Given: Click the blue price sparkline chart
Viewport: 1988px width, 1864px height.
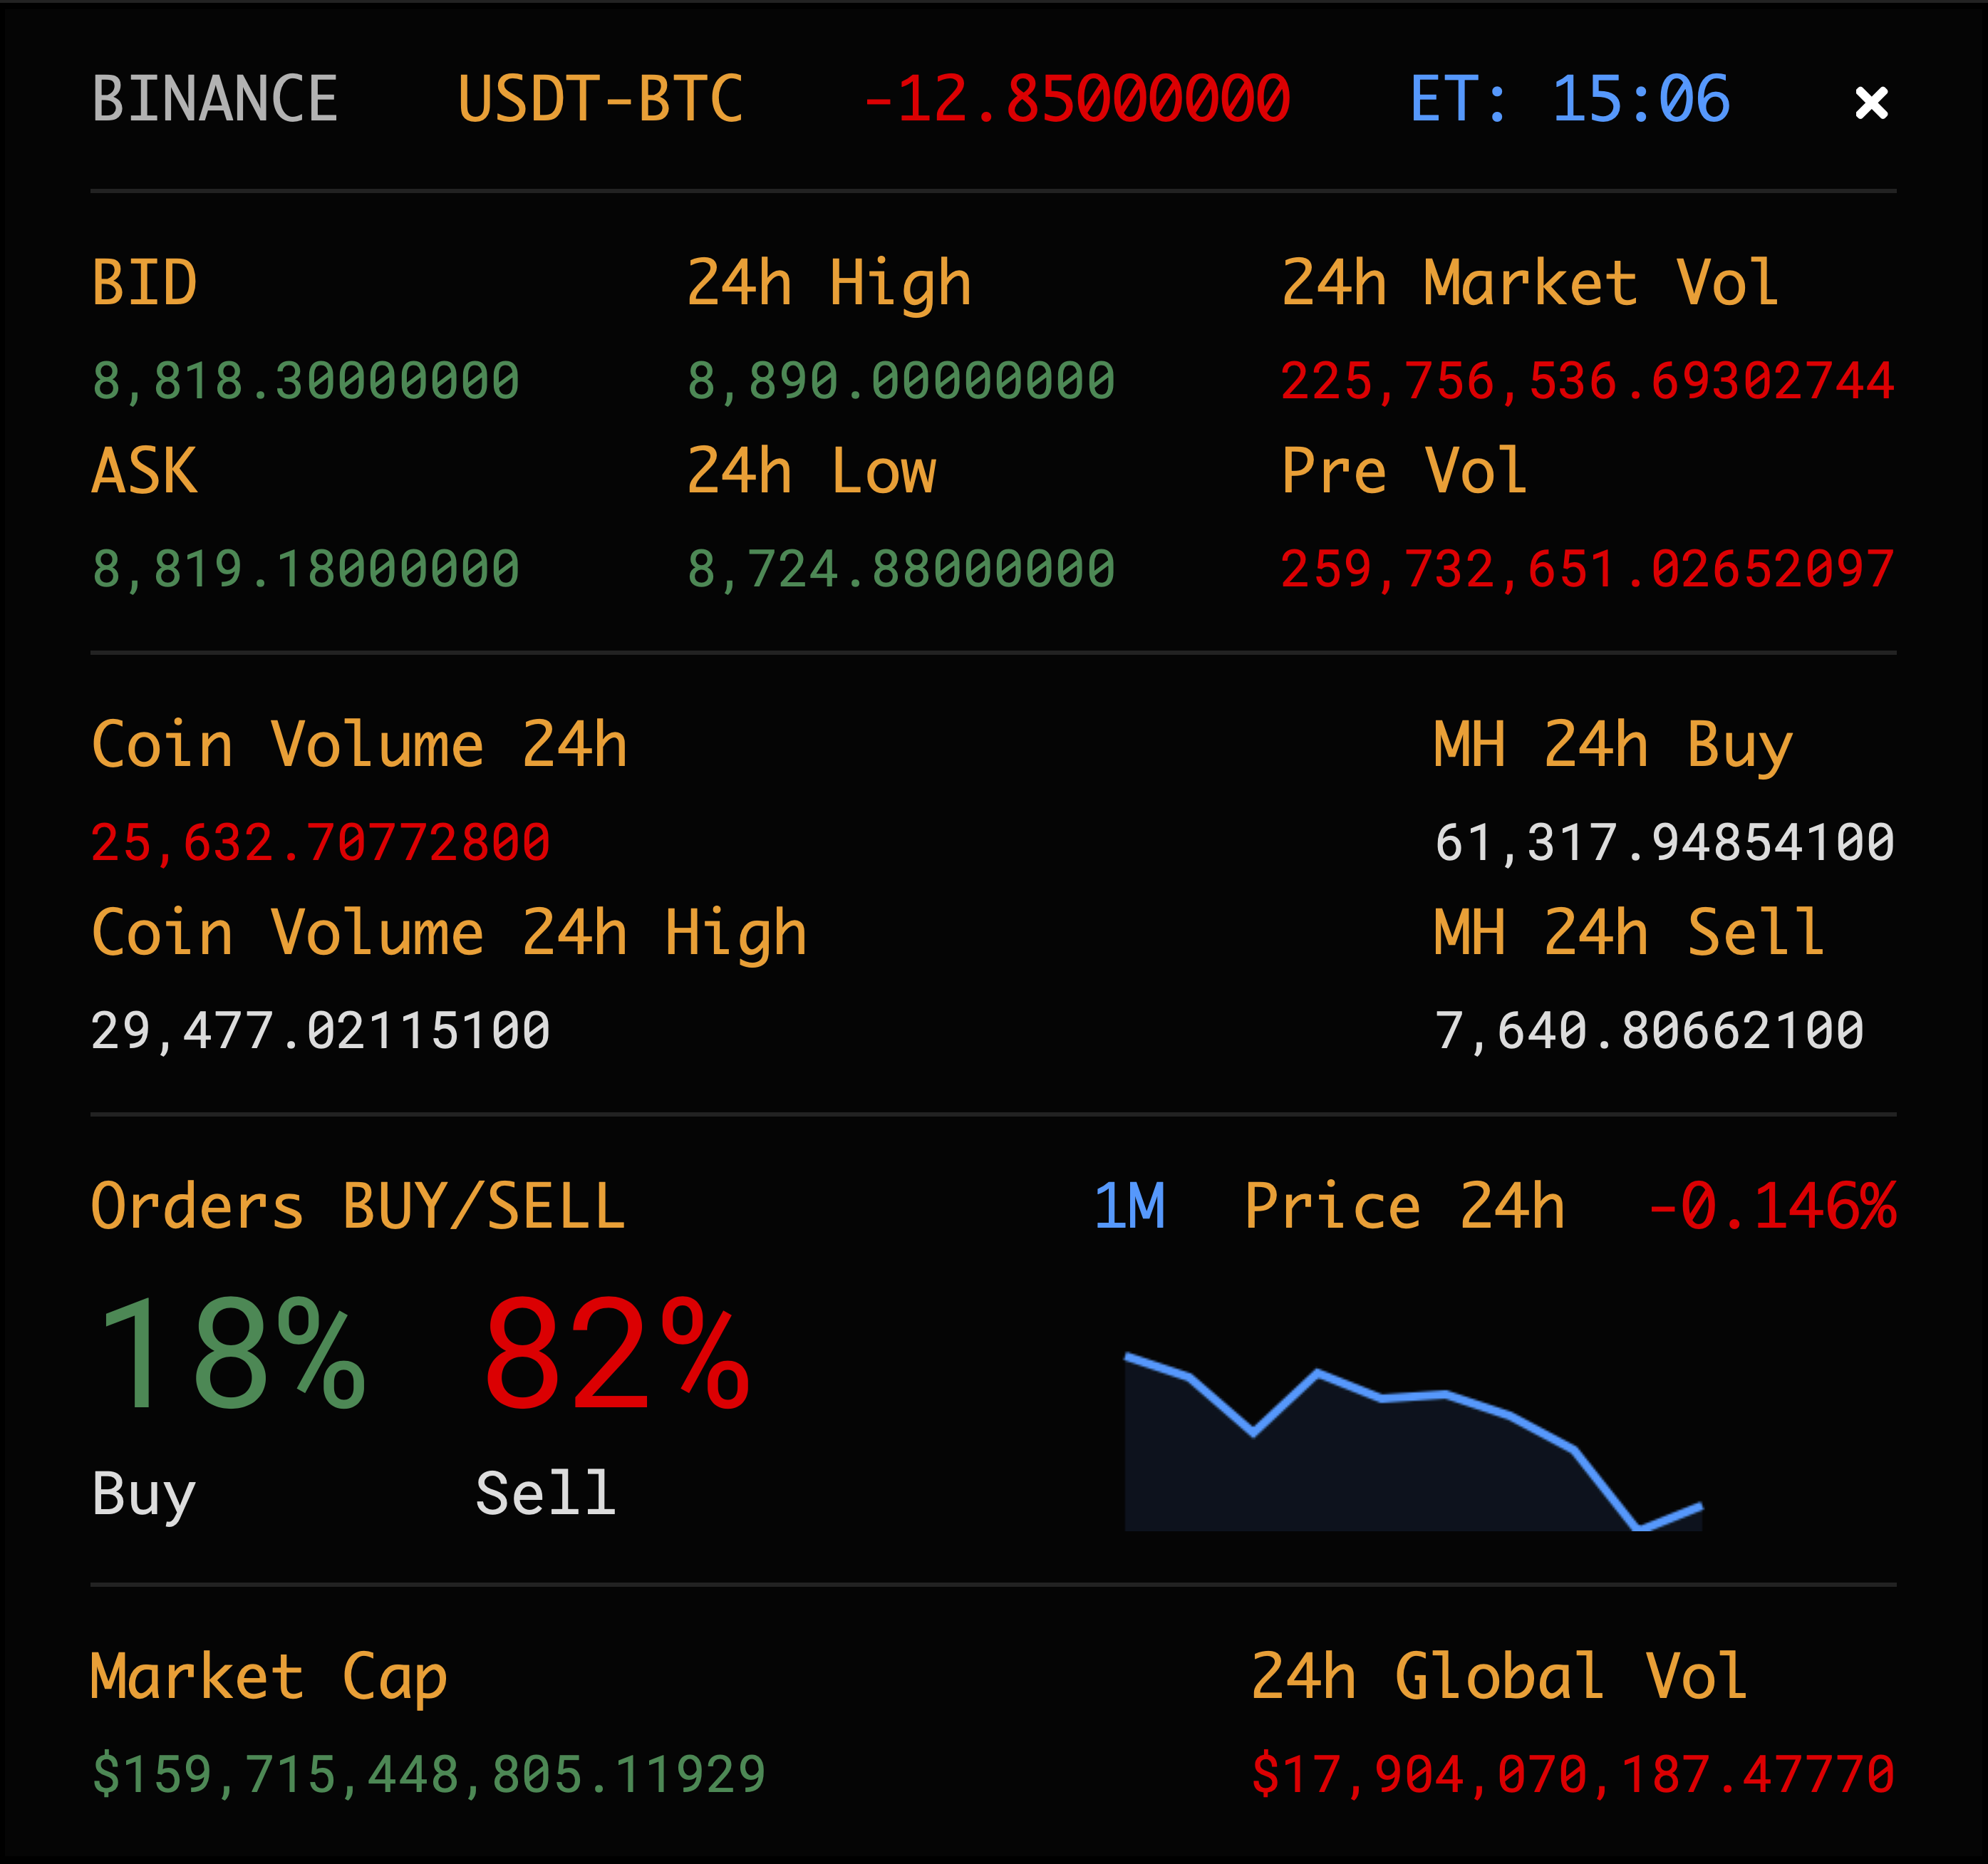Looking at the screenshot, I should (1412, 1445).
